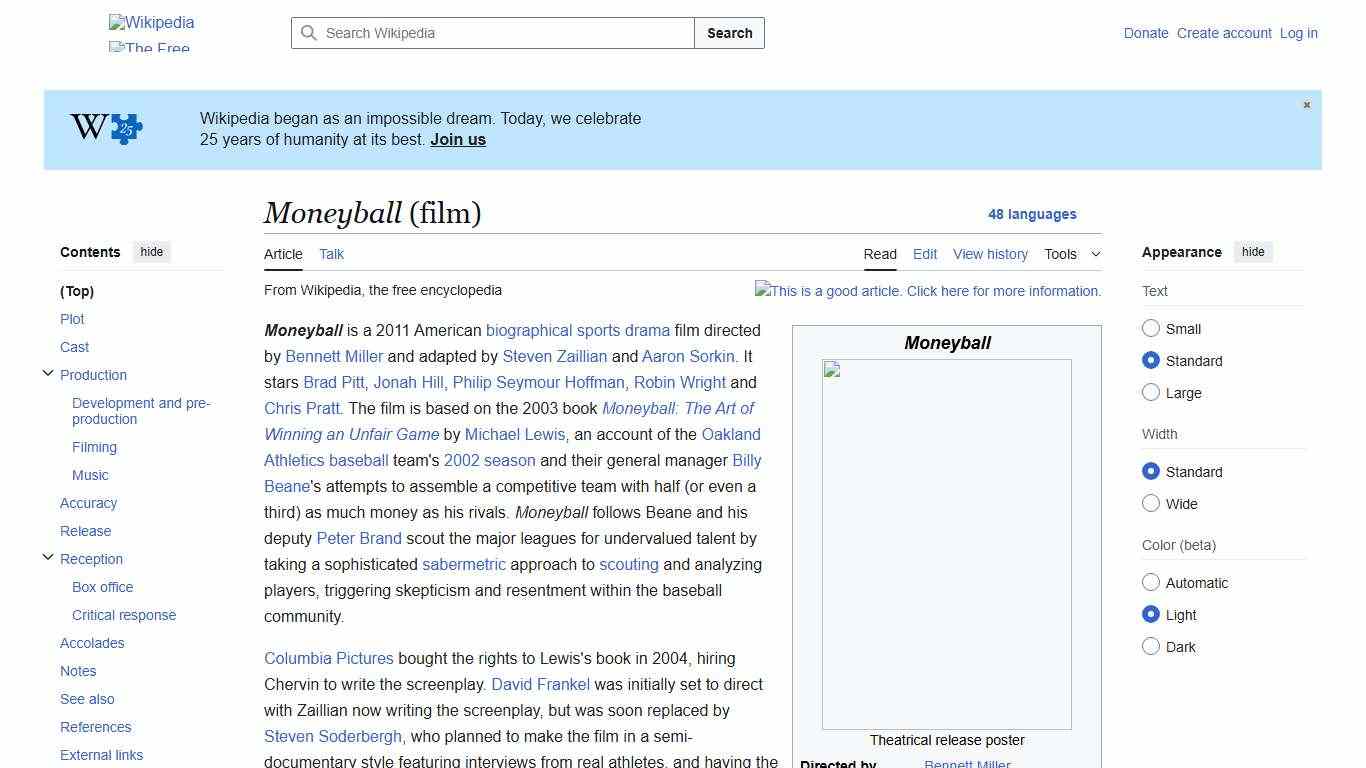1366x768 pixels.
Task: Open the Donate page
Action: 1146,33
